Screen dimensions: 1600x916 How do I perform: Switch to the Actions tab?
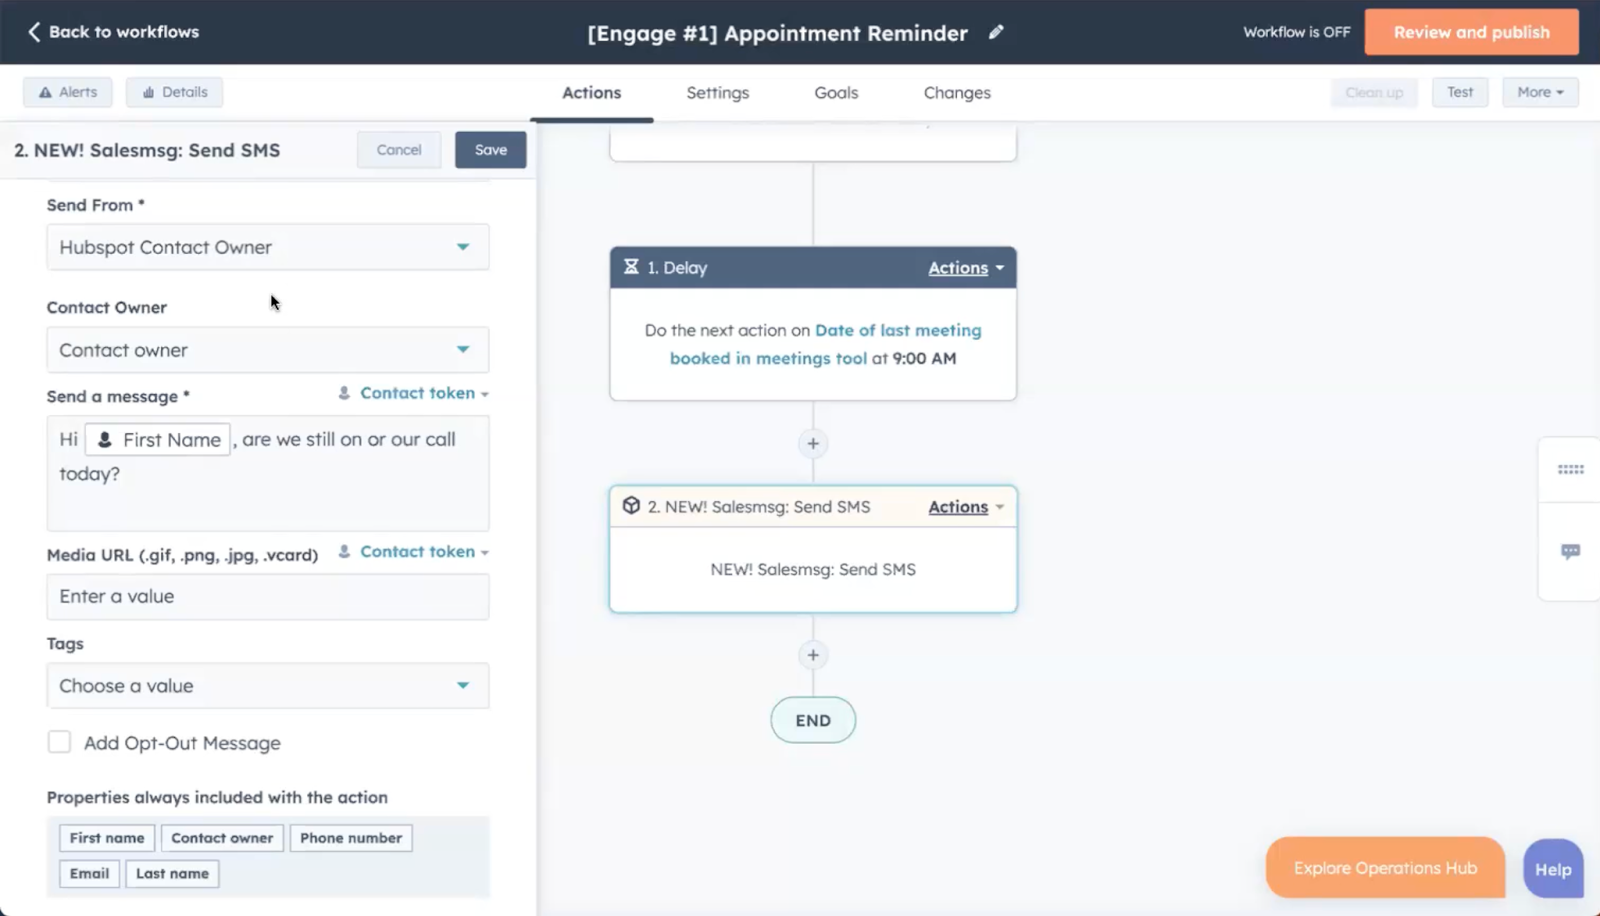591,93
